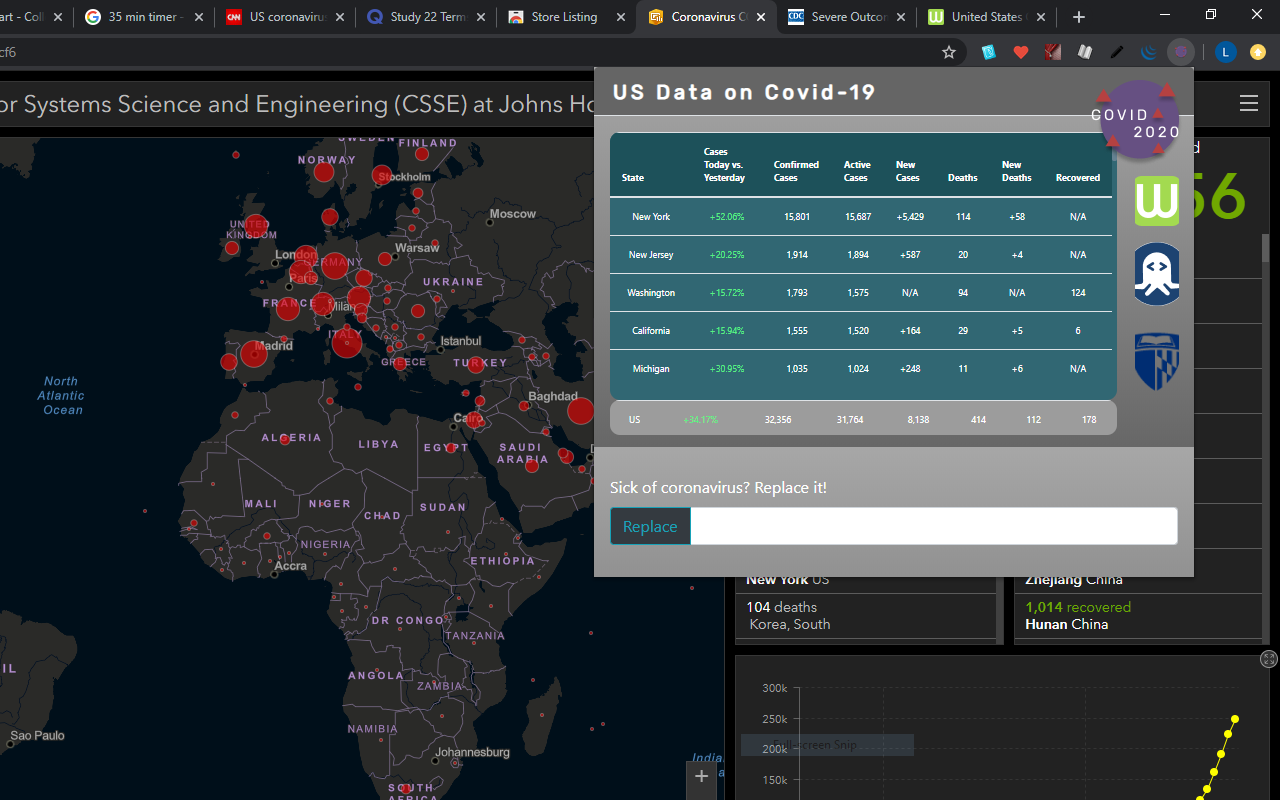Focus the replacement word text field

click(x=934, y=527)
